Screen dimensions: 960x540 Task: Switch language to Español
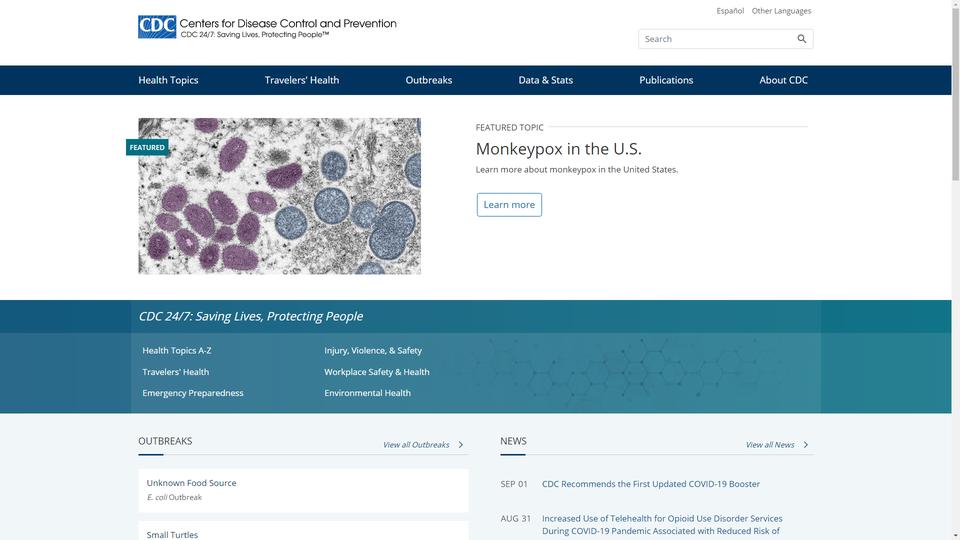(x=730, y=11)
